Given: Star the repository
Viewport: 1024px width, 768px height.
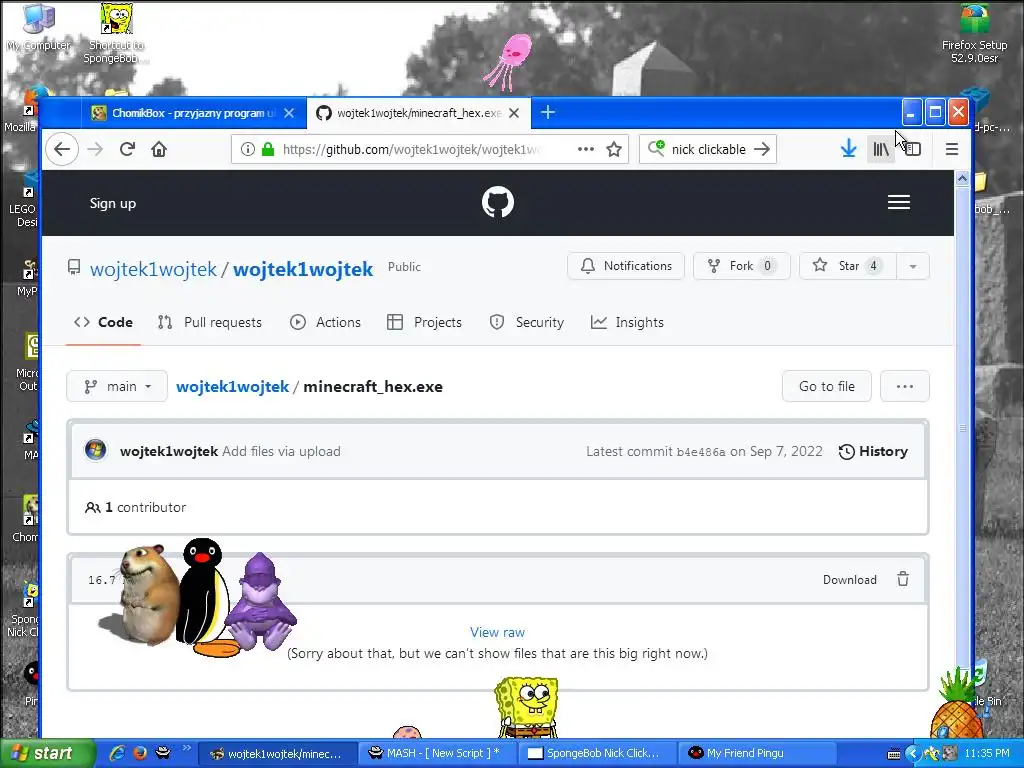Looking at the screenshot, I should point(848,266).
